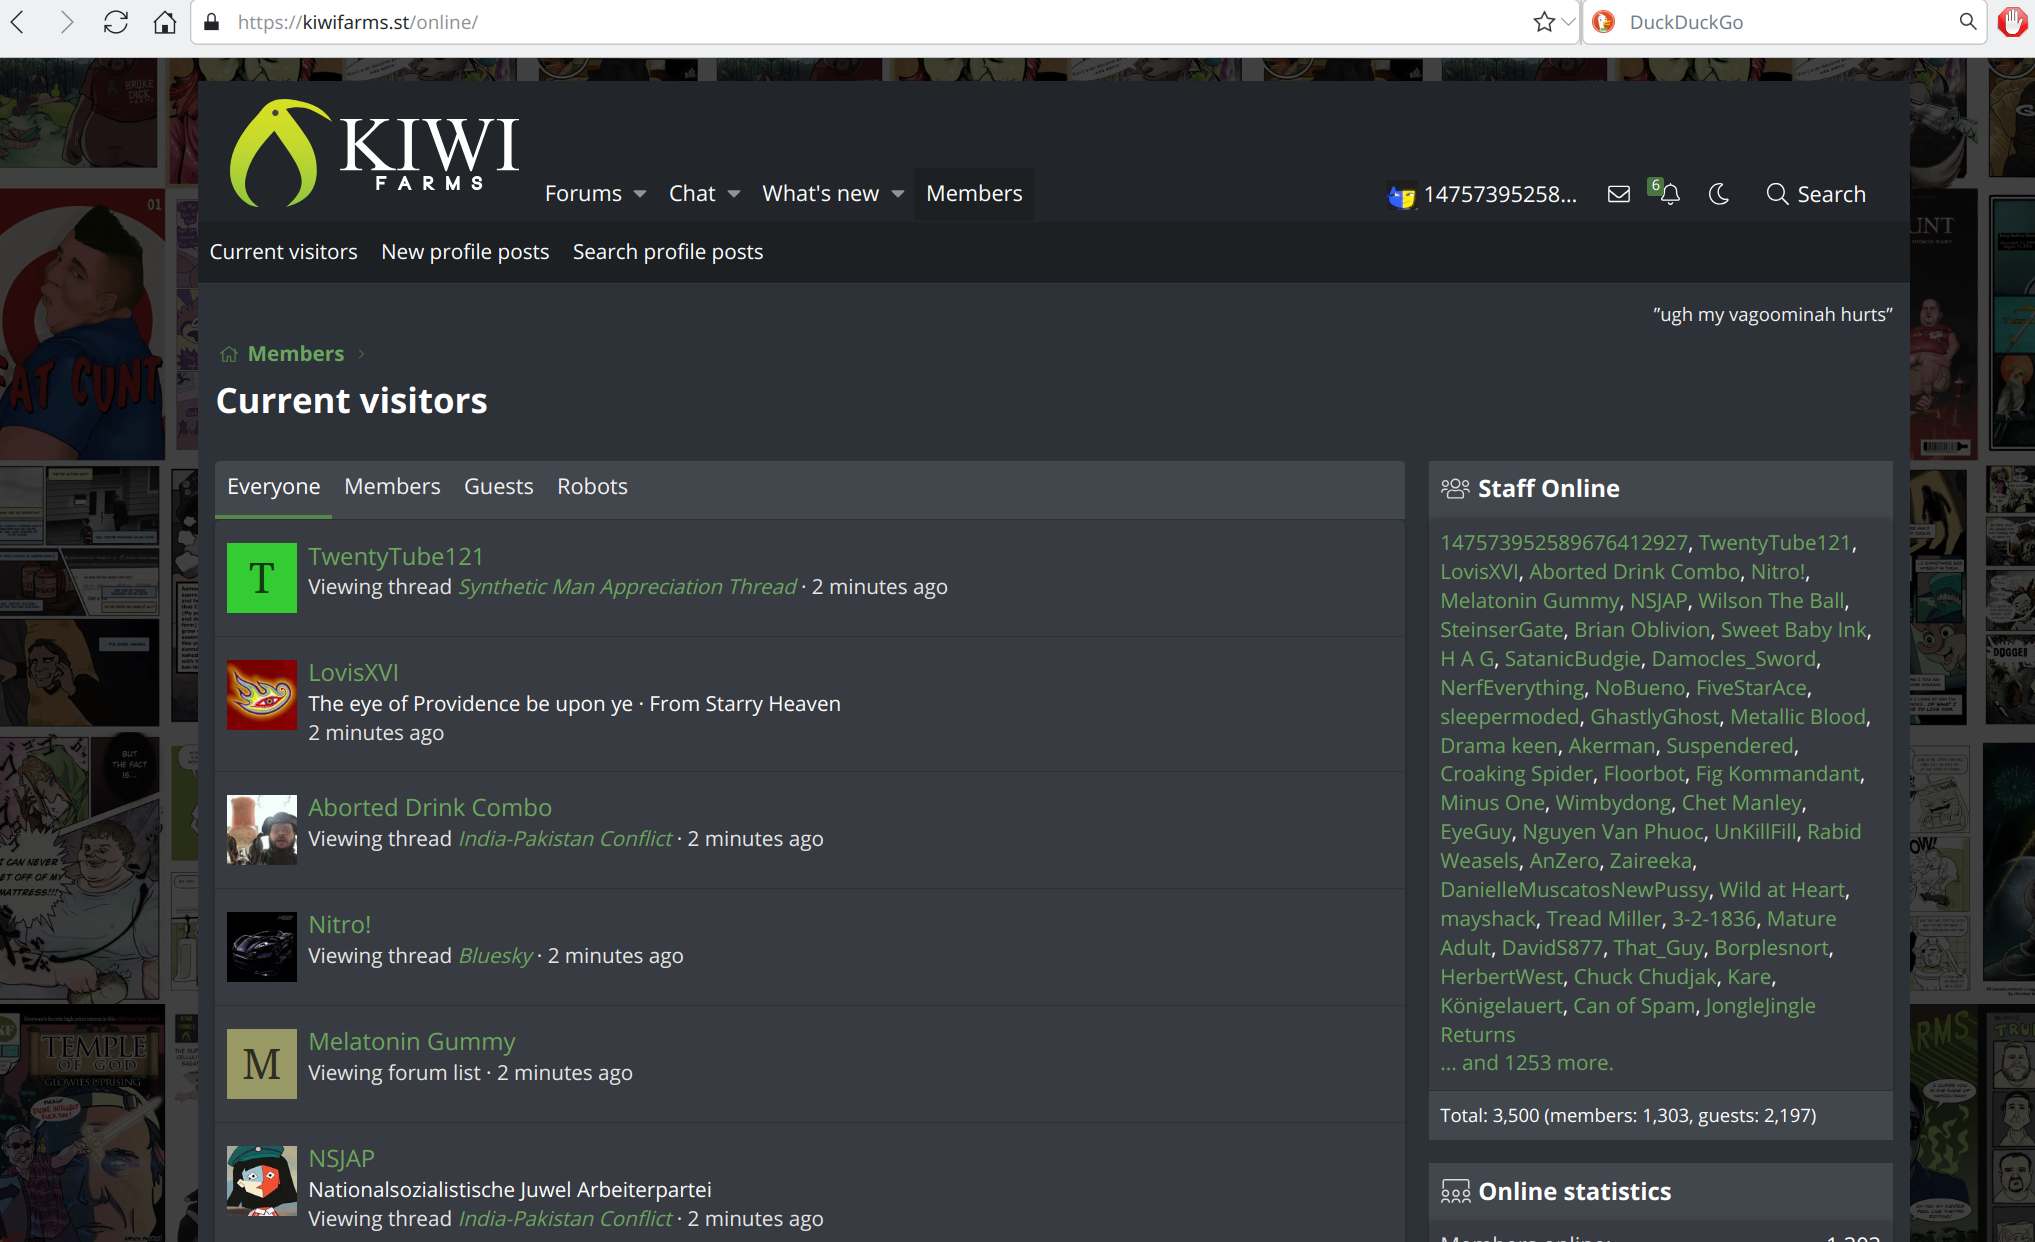
Task: Select the Members nav item
Action: click(x=974, y=194)
